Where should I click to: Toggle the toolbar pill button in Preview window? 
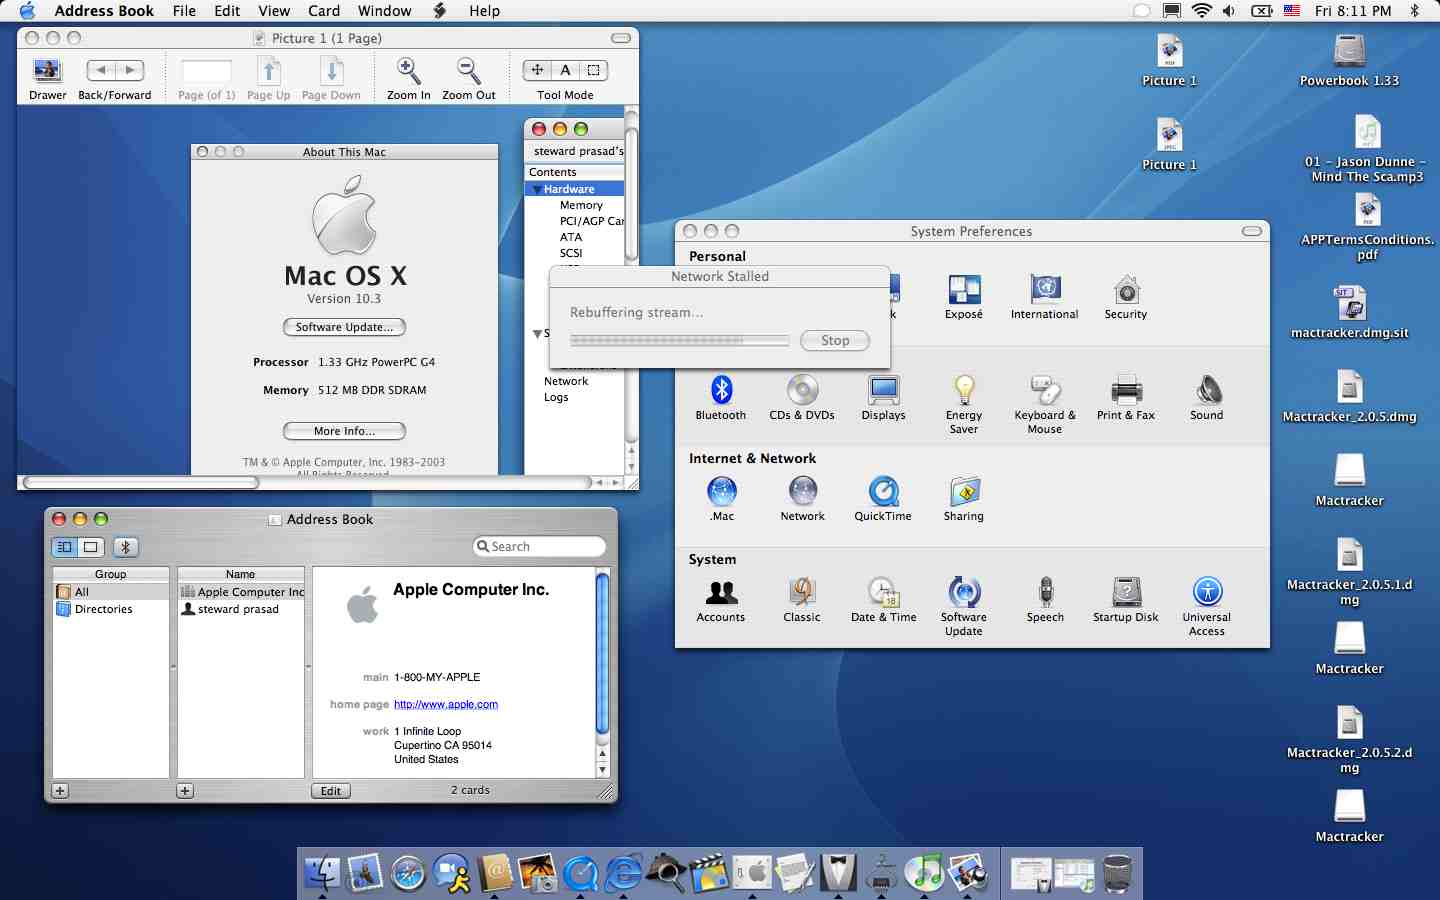[x=621, y=38]
